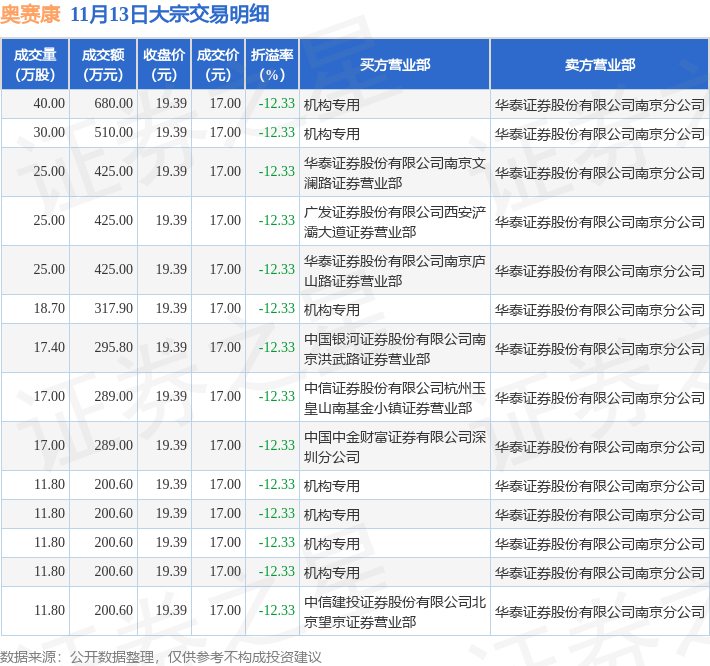The image size is (710, 666).
Task: Open 中国银河证券南京洪武路证券营业部 buyer entry
Action: point(394,347)
